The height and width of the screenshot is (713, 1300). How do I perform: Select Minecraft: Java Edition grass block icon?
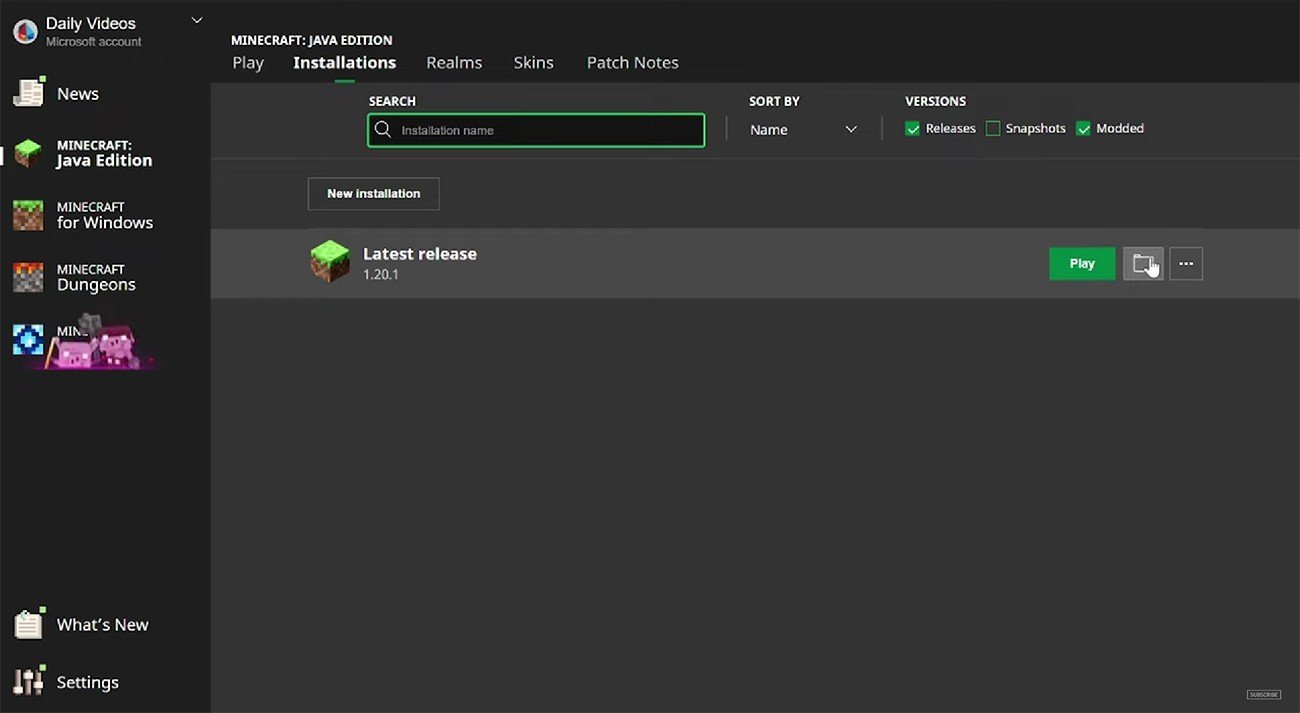[28, 153]
